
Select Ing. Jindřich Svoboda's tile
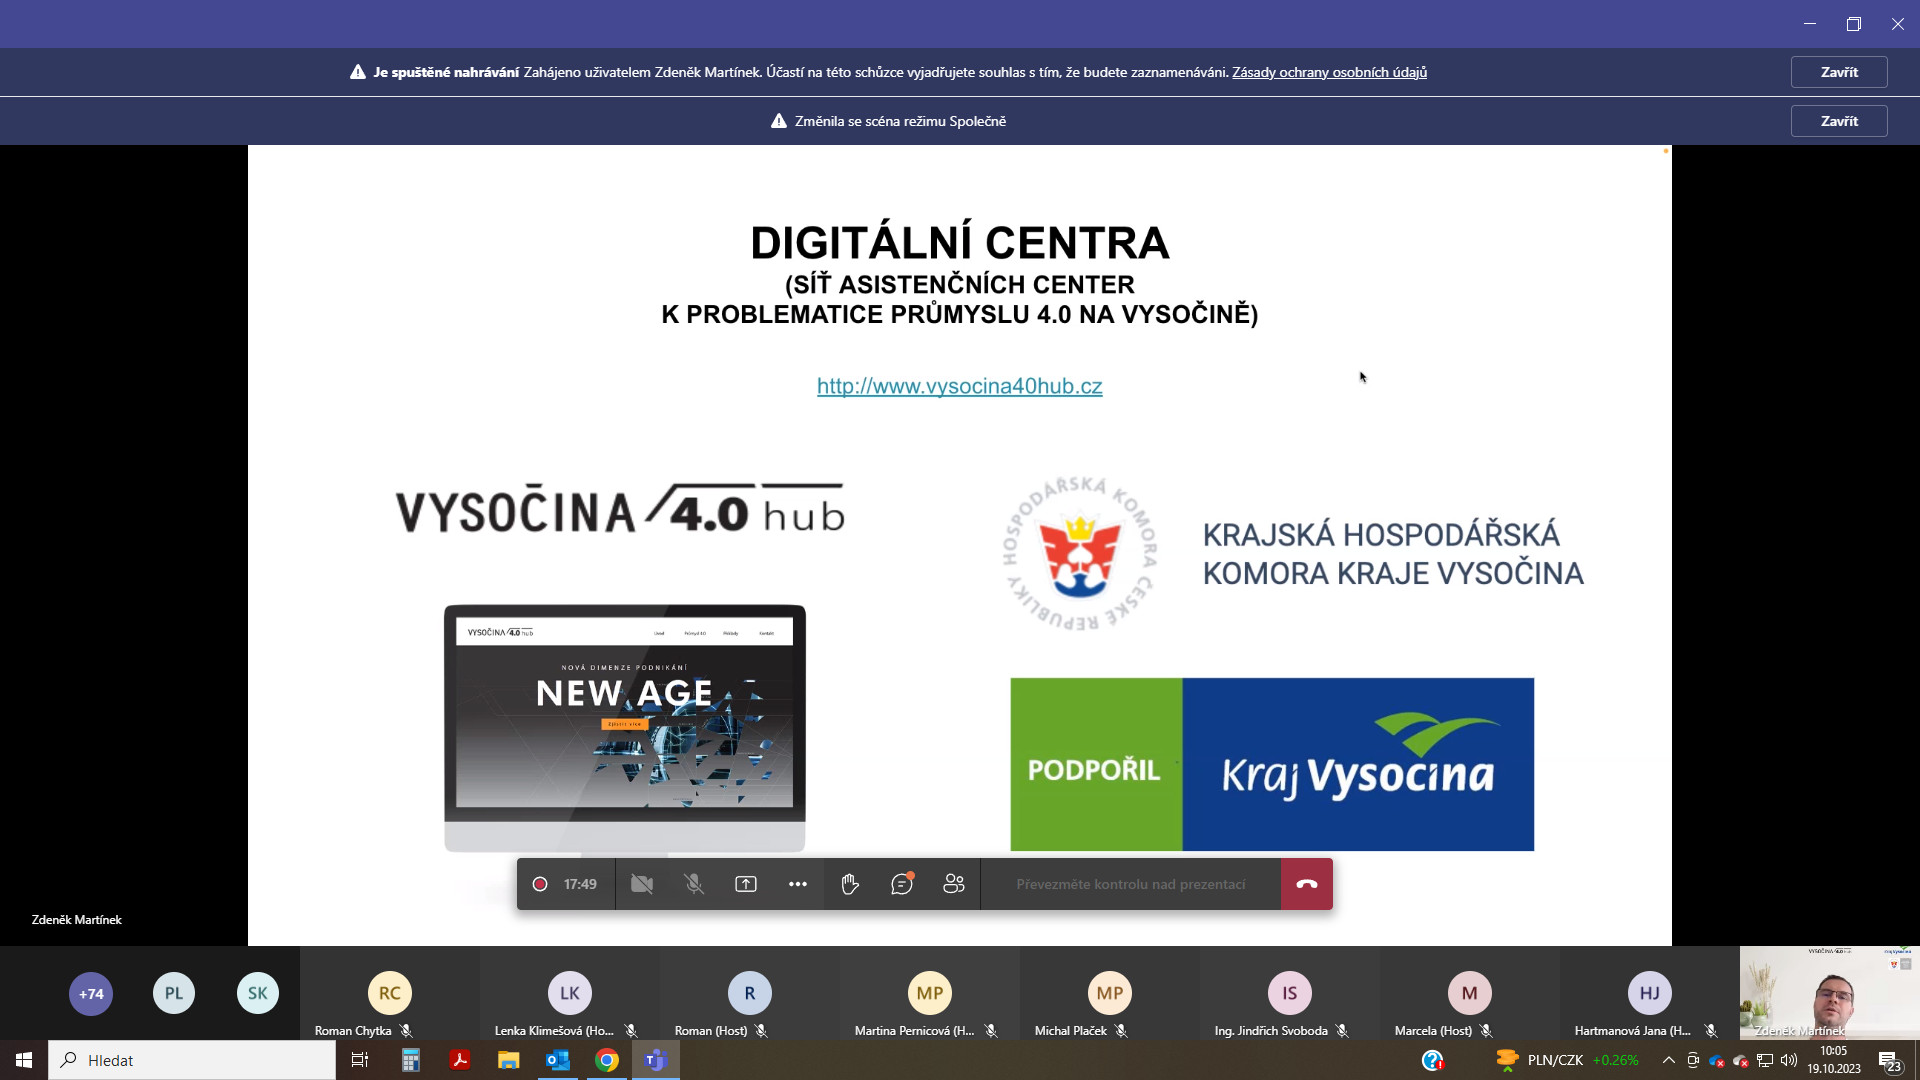click(1290, 994)
